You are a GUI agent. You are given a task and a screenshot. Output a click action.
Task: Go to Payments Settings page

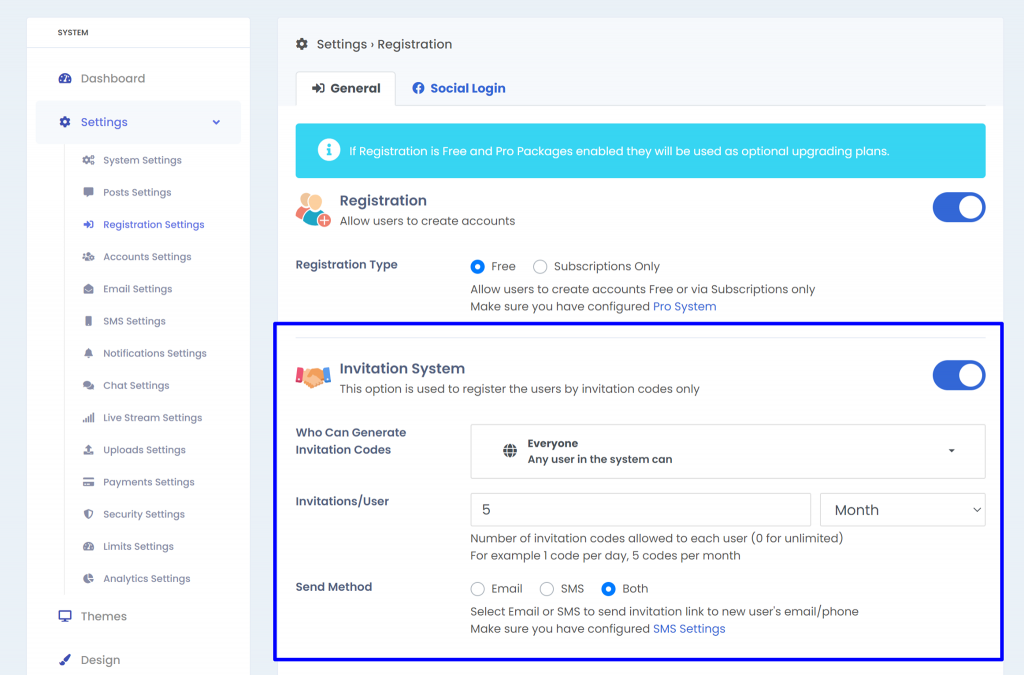click(x=149, y=482)
